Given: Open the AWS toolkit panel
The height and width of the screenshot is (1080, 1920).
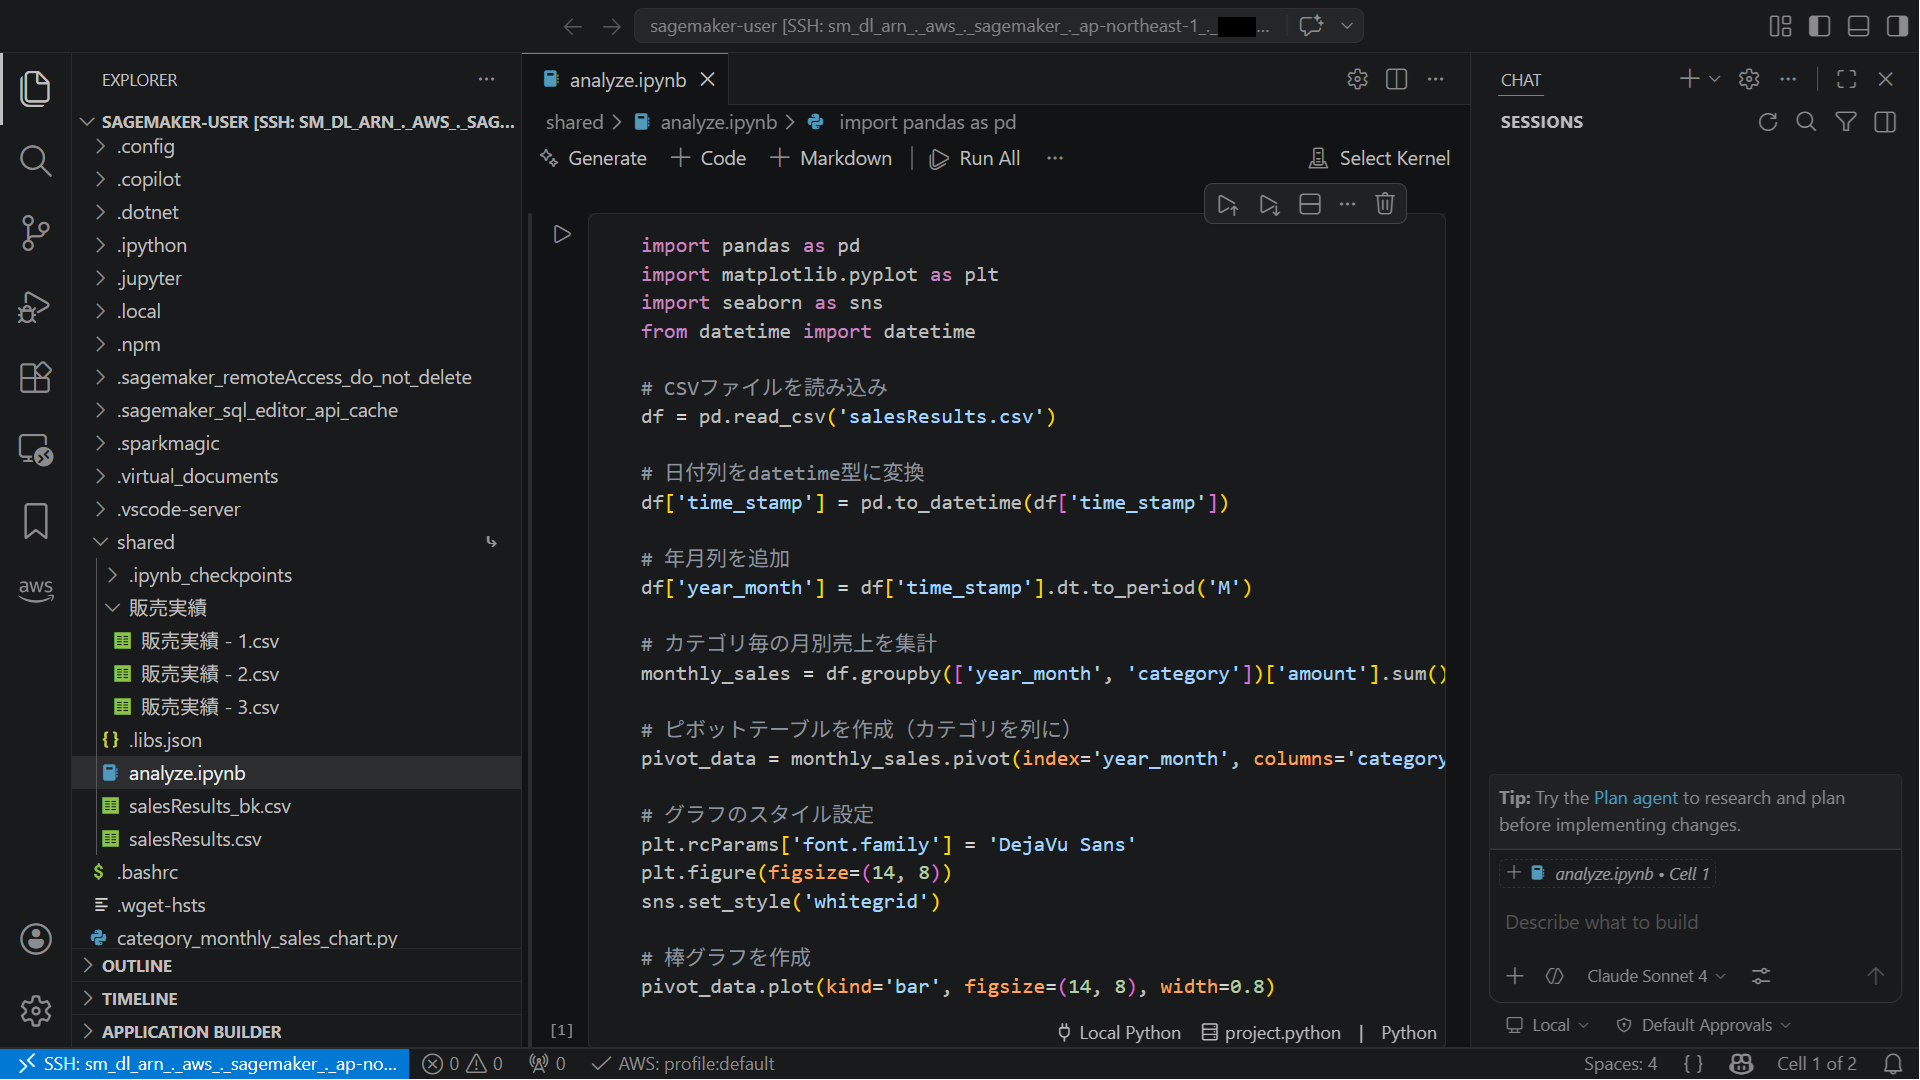Looking at the screenshot, I should [36, 589].
